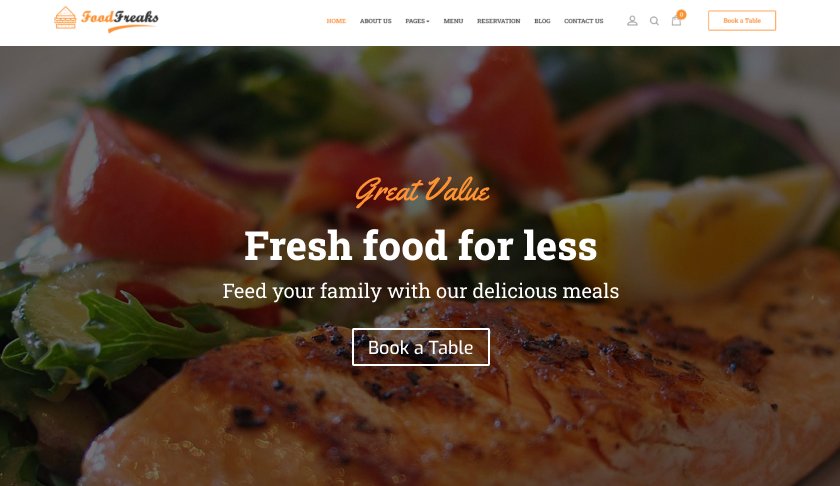Open the user account icon
Viewport: 840px width, 486px height.
[632, 21]
